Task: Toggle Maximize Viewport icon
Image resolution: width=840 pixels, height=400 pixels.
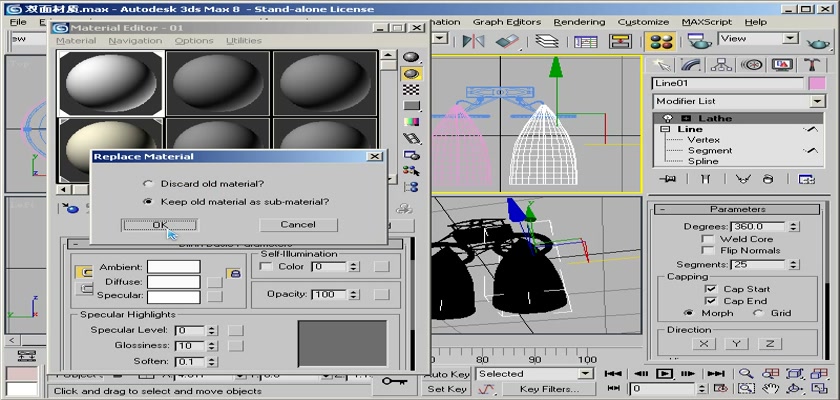Action: tap(820, 388)
